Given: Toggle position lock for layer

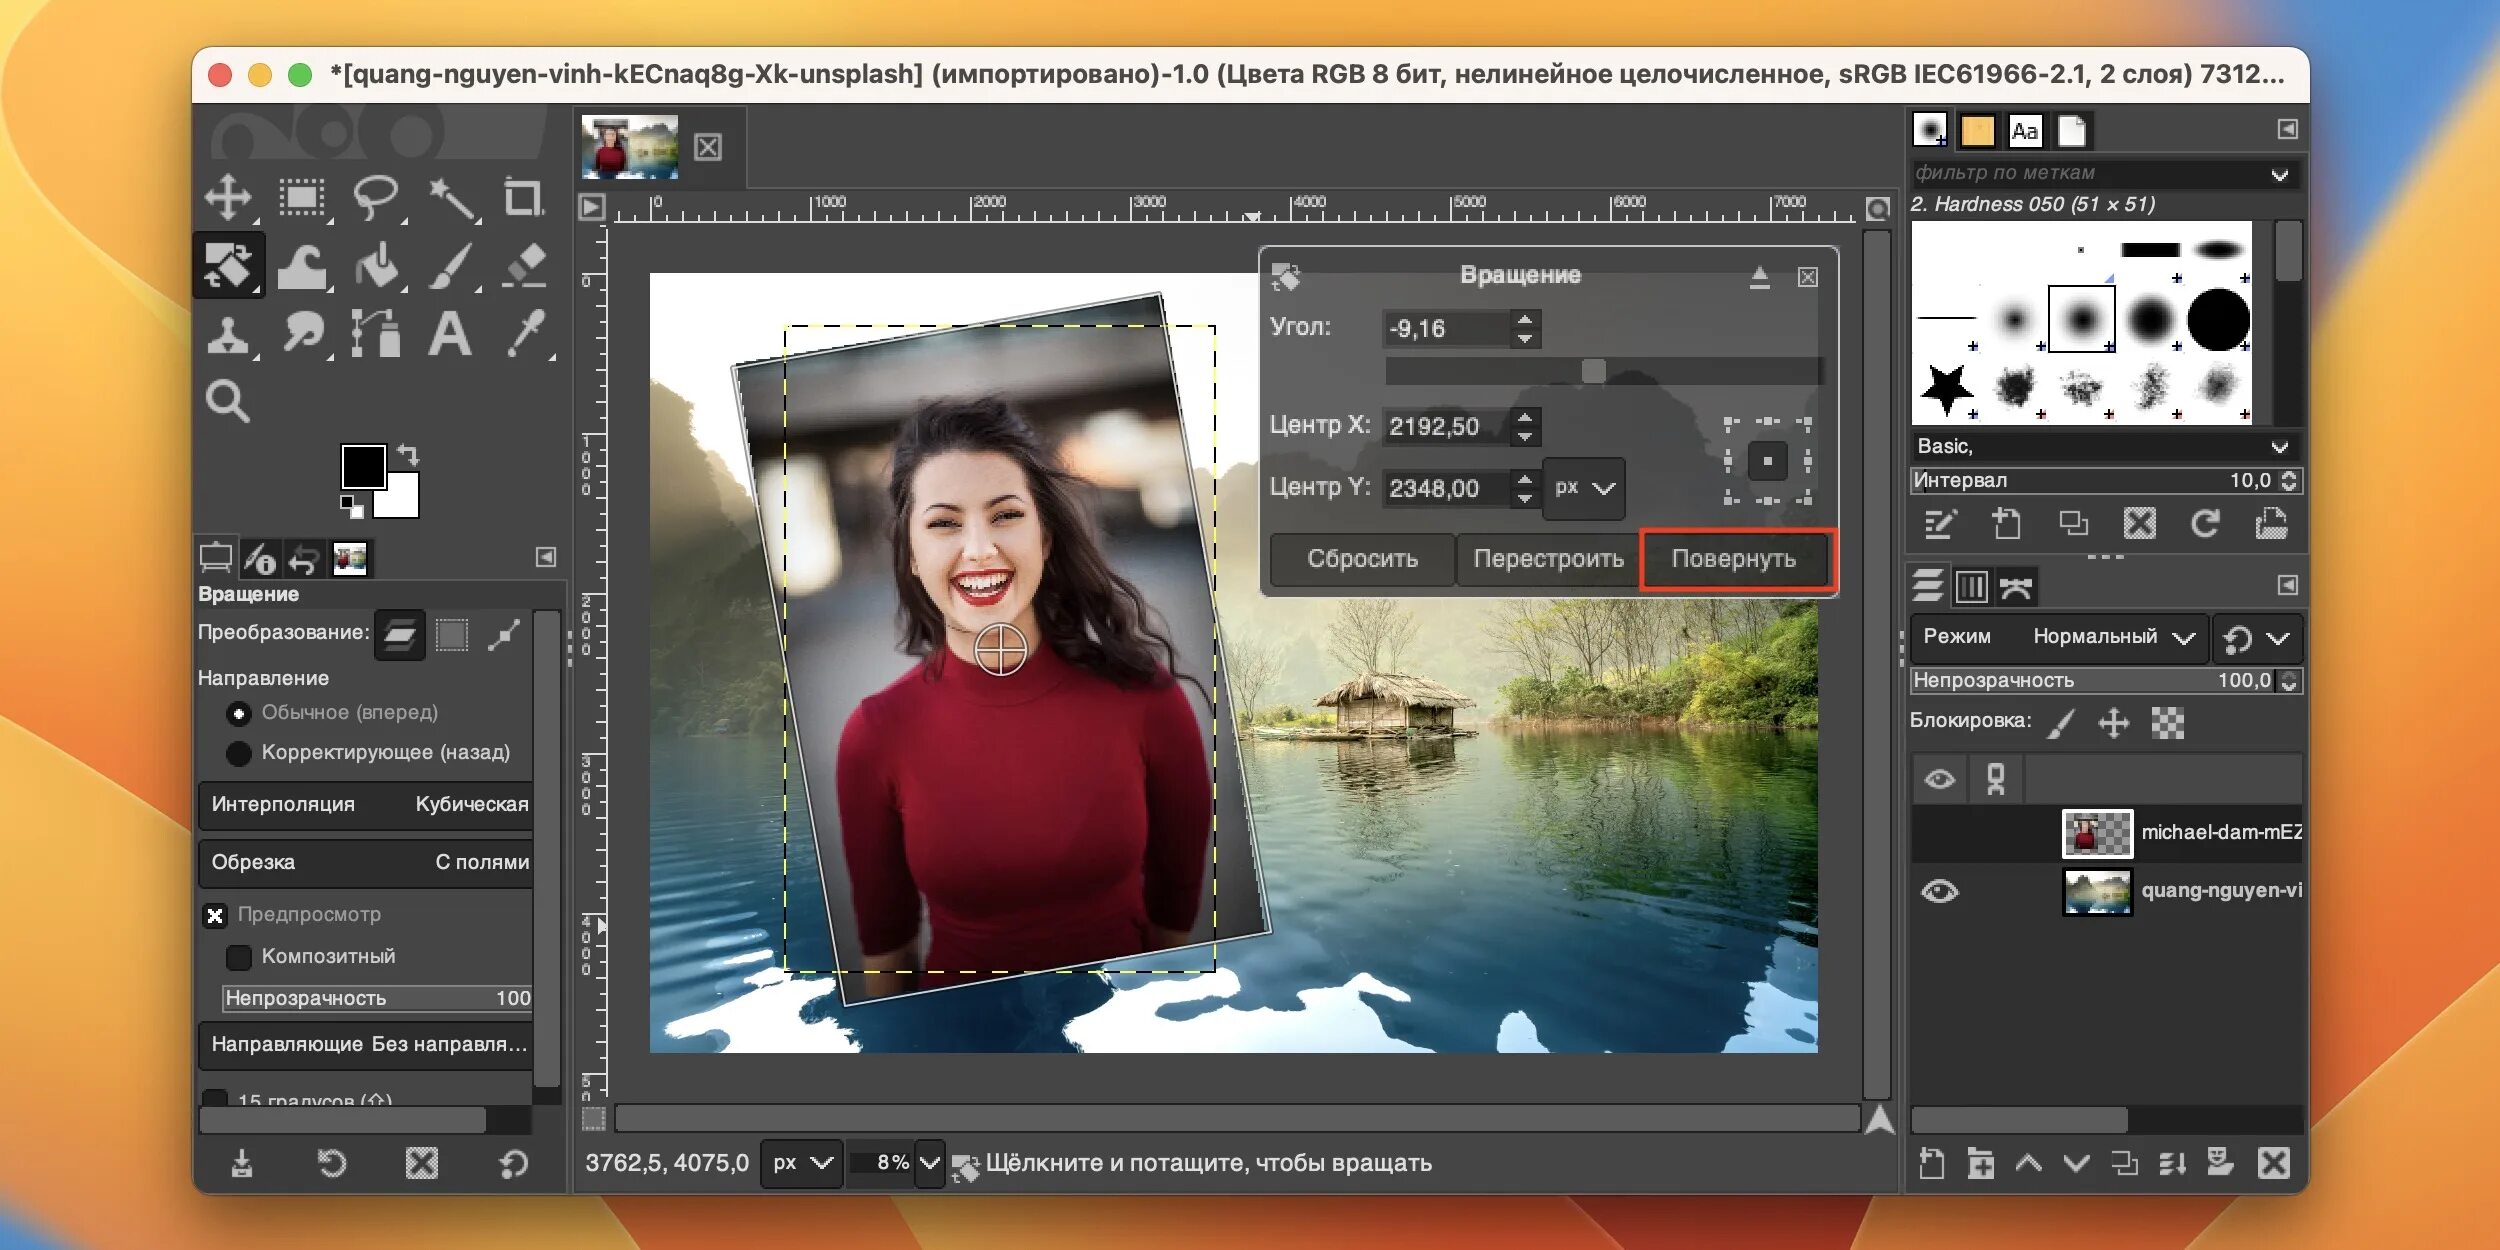Looking at the screenshot, I should tap(2113, 723).
